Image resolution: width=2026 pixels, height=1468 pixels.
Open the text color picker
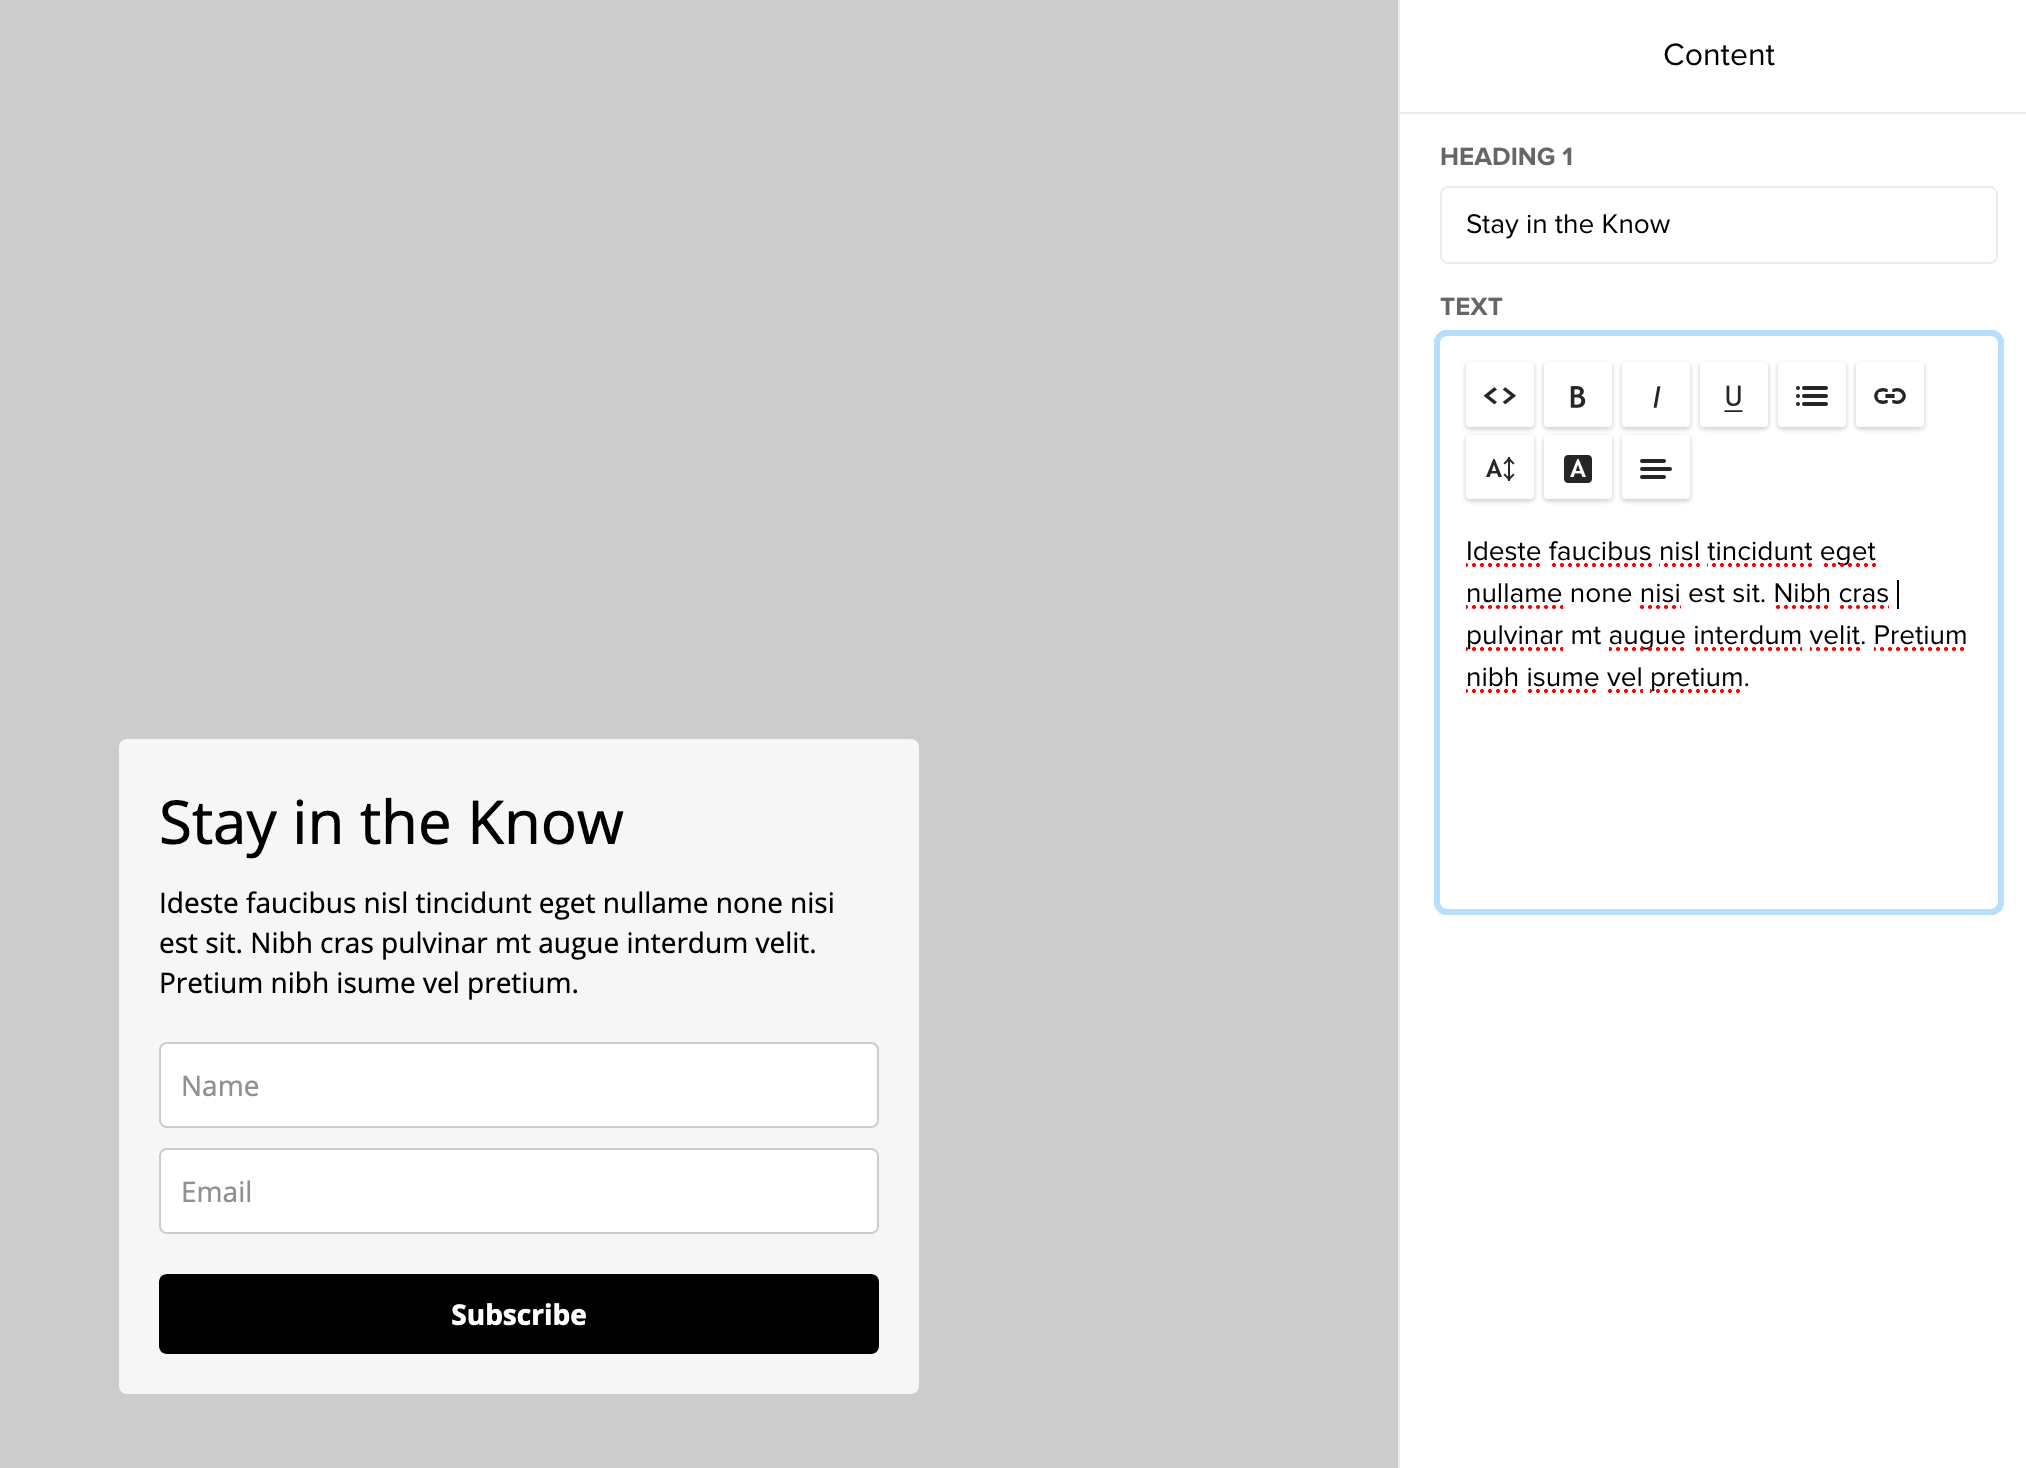point(1577,467)
